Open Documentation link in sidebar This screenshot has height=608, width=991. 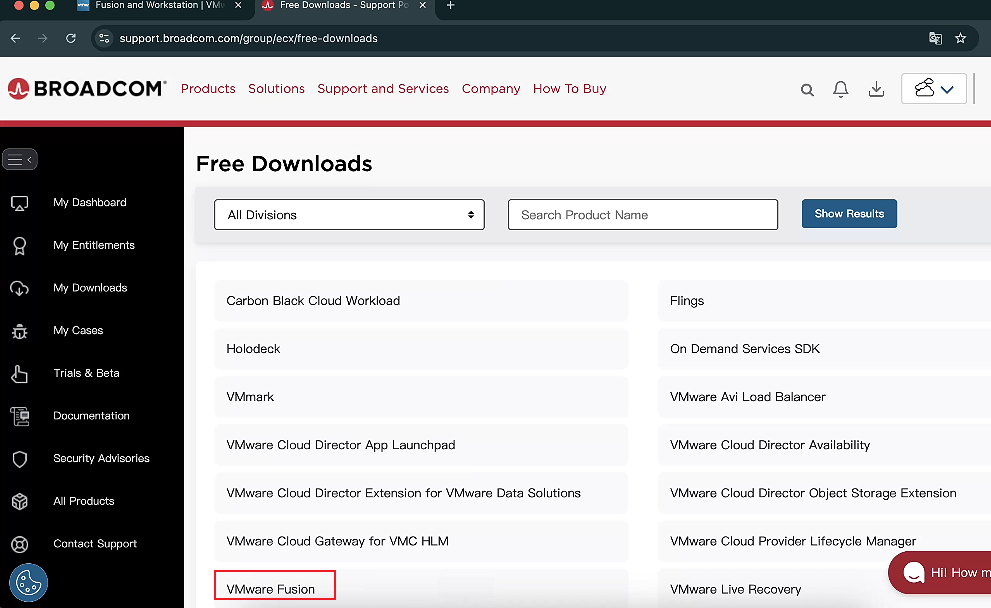click(91, 416)
